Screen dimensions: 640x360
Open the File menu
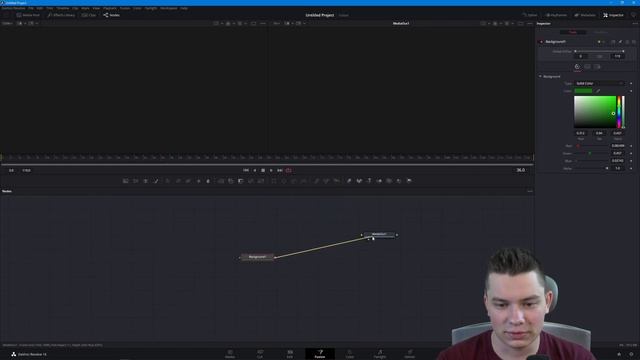(31, 8)
